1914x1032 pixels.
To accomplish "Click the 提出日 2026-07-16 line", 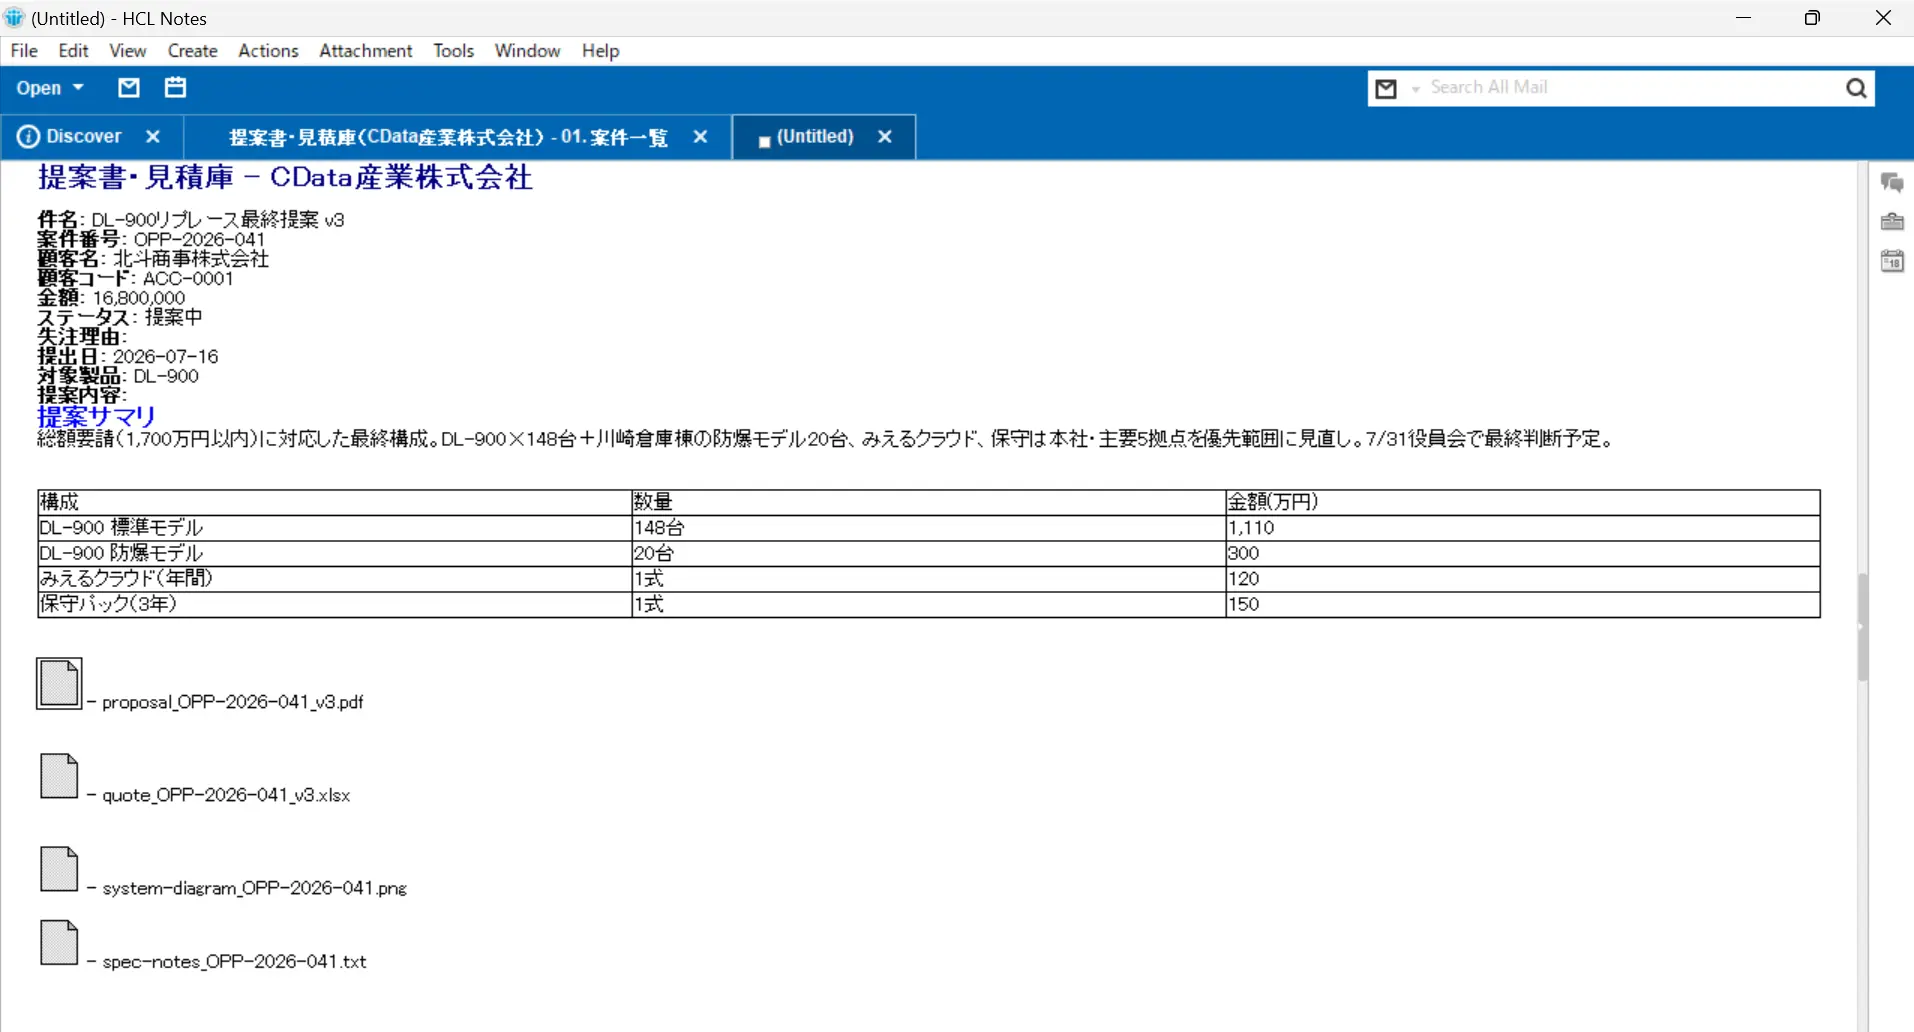I will 128,357.
